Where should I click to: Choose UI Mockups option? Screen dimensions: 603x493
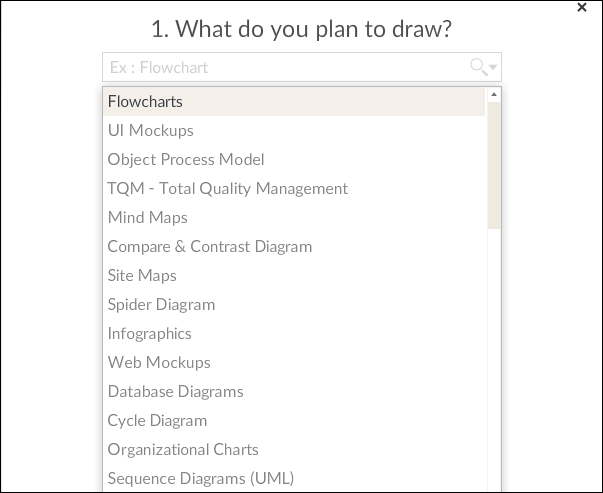click(294, 130)
